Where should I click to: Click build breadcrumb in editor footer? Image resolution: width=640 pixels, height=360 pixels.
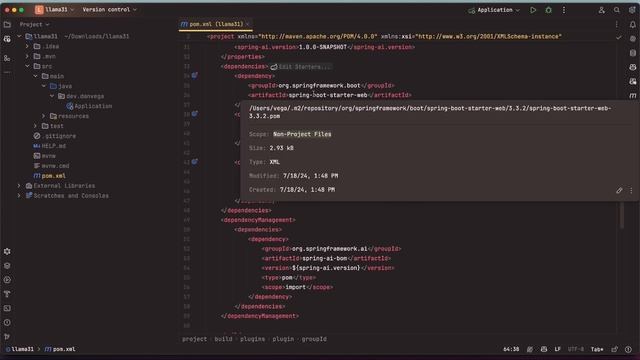pos(223,339)
